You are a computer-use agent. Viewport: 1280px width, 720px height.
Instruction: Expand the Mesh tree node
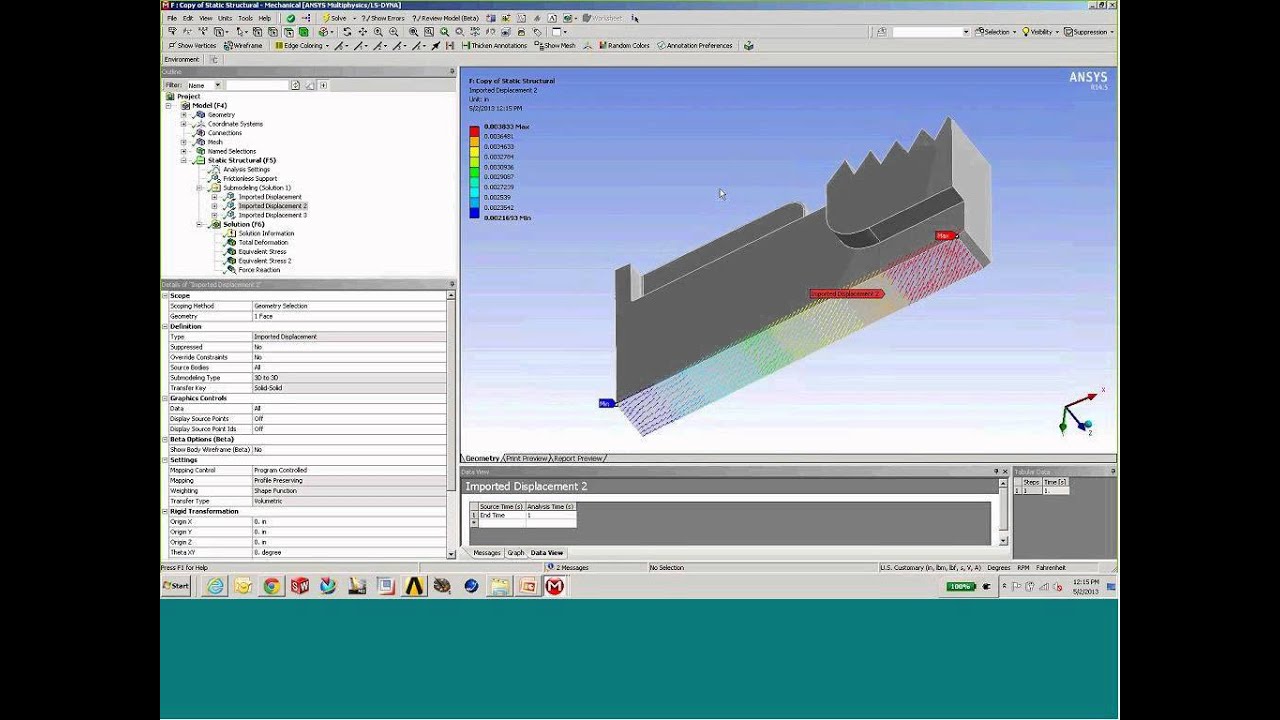183,142
